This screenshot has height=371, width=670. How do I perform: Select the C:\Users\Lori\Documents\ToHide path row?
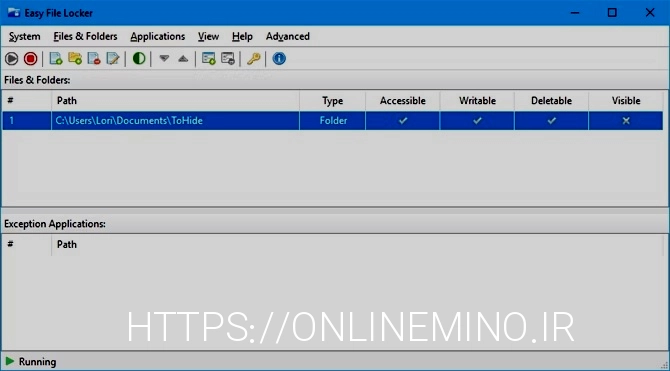pos(332,121)
